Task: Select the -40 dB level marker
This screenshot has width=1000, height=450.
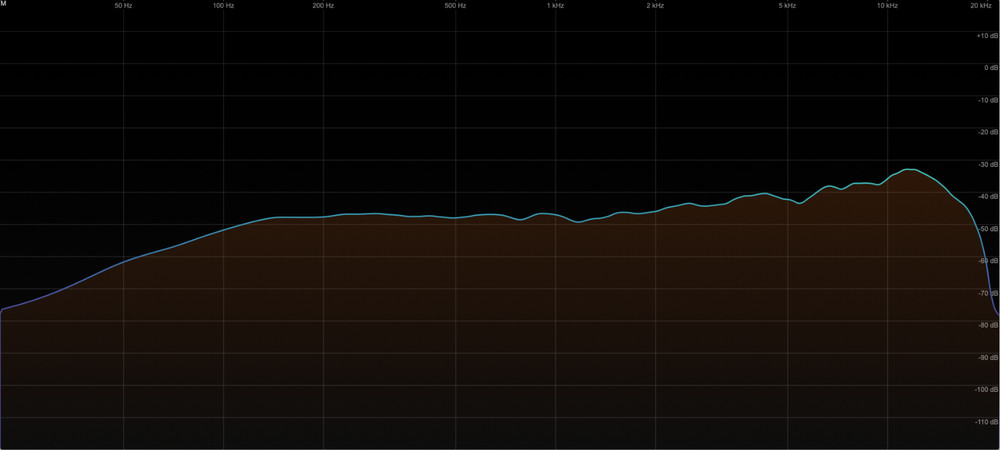Action: [985, 197]
